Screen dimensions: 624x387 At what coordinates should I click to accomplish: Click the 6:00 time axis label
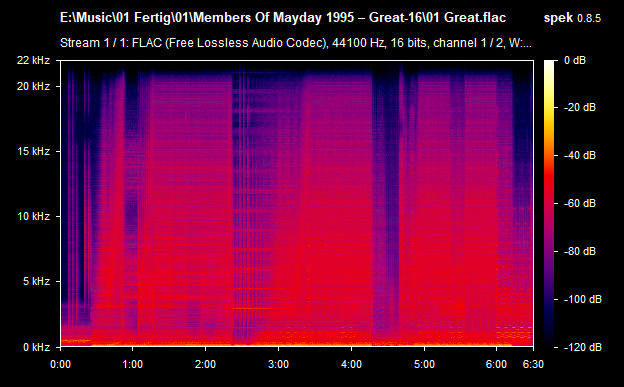point(496,364)
